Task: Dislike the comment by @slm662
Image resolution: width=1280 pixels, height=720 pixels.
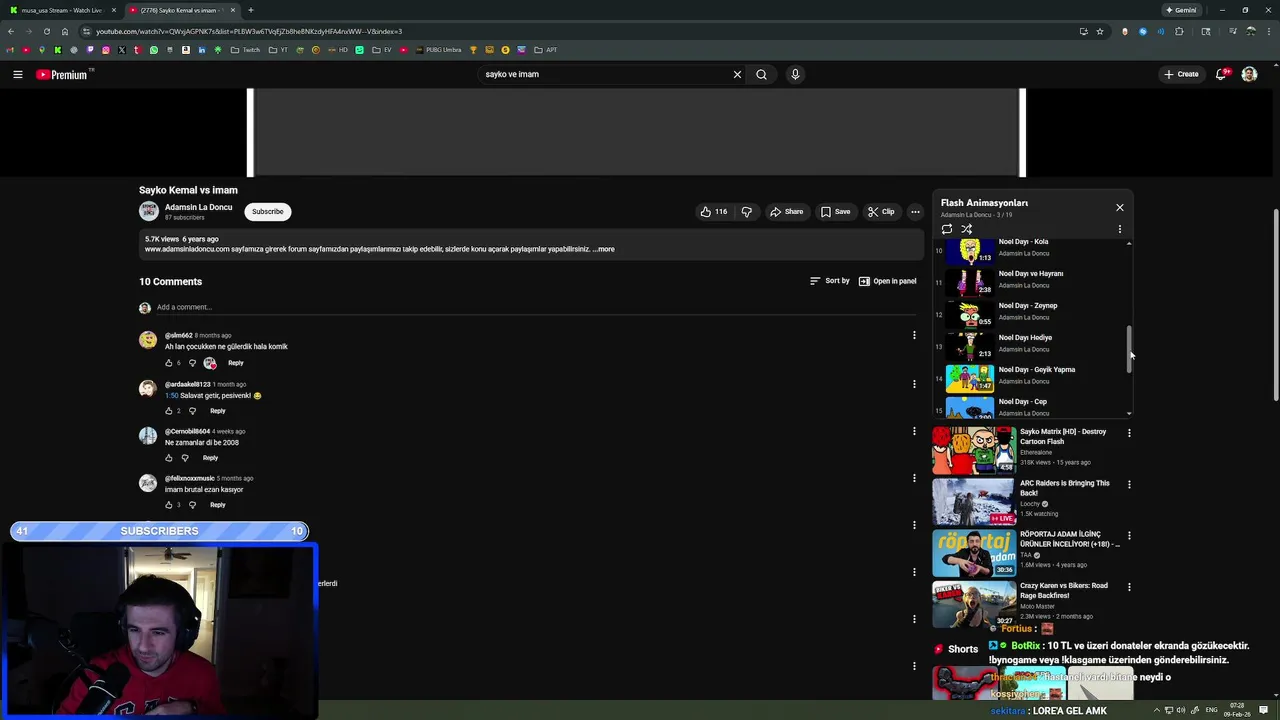Action: pos(193,363)
